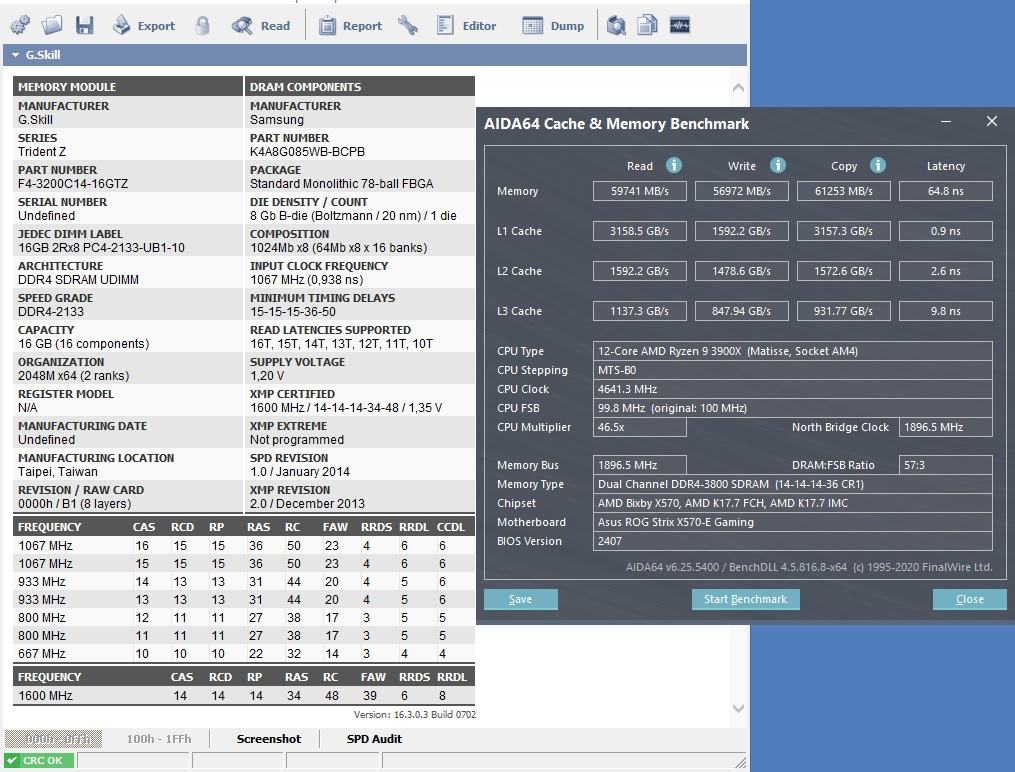The image size is (1015, 772).
Task: Click the wrench tools icon
Action: 408,25
